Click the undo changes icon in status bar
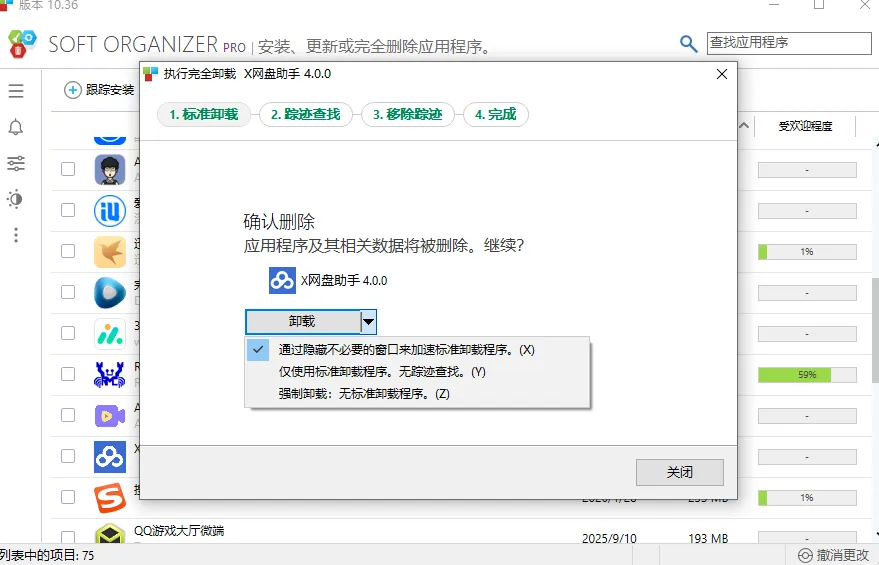 (x=805, y=555)
